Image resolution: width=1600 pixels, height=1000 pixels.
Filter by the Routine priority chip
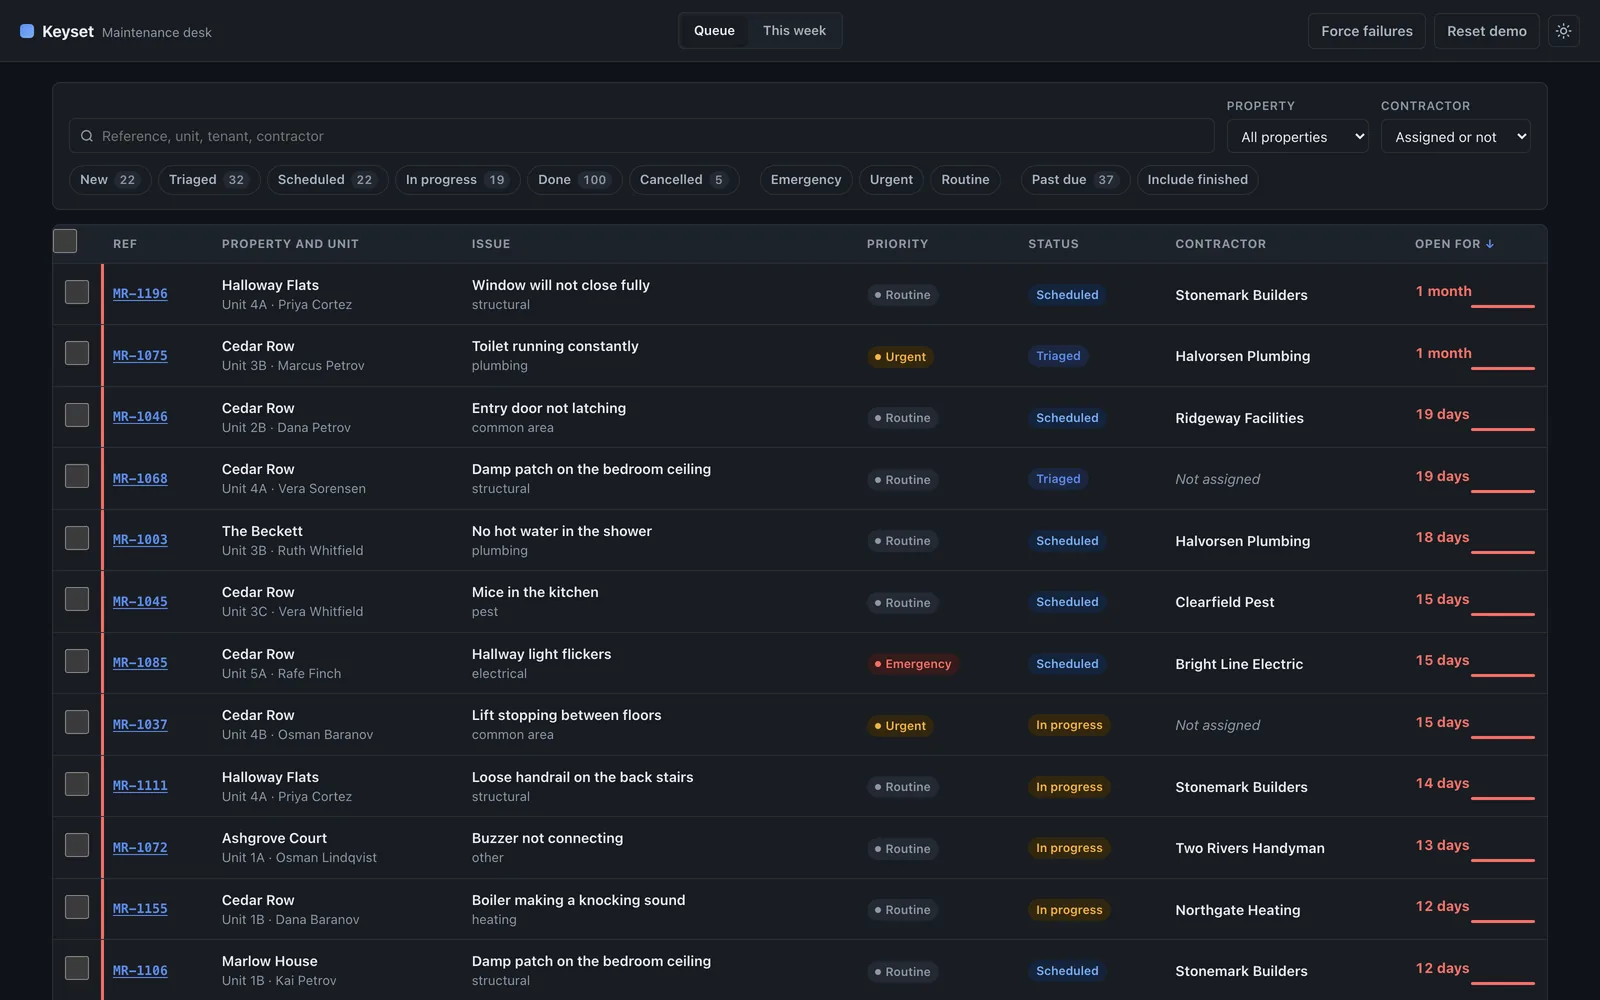[x=965, y=180]
